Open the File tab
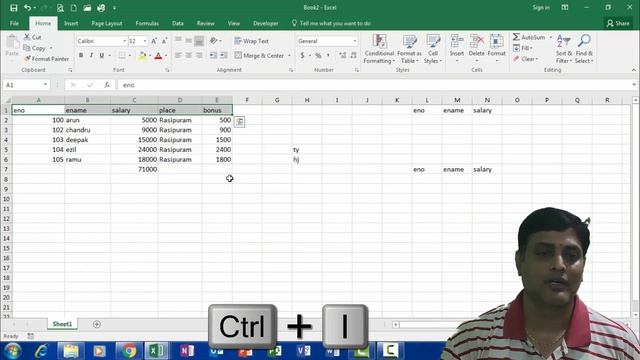This screenshot has height=360, width=640. [14, 23]
